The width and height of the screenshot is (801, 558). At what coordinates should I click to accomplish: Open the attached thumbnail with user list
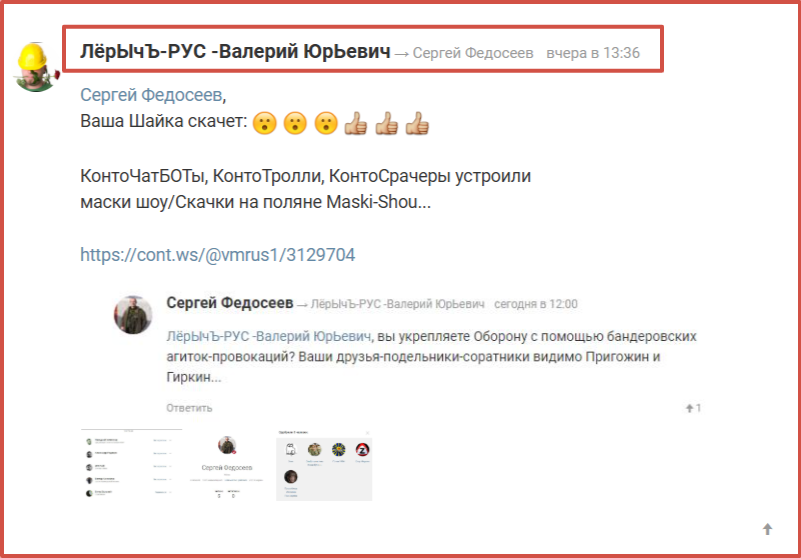click(x=131, y=465)
